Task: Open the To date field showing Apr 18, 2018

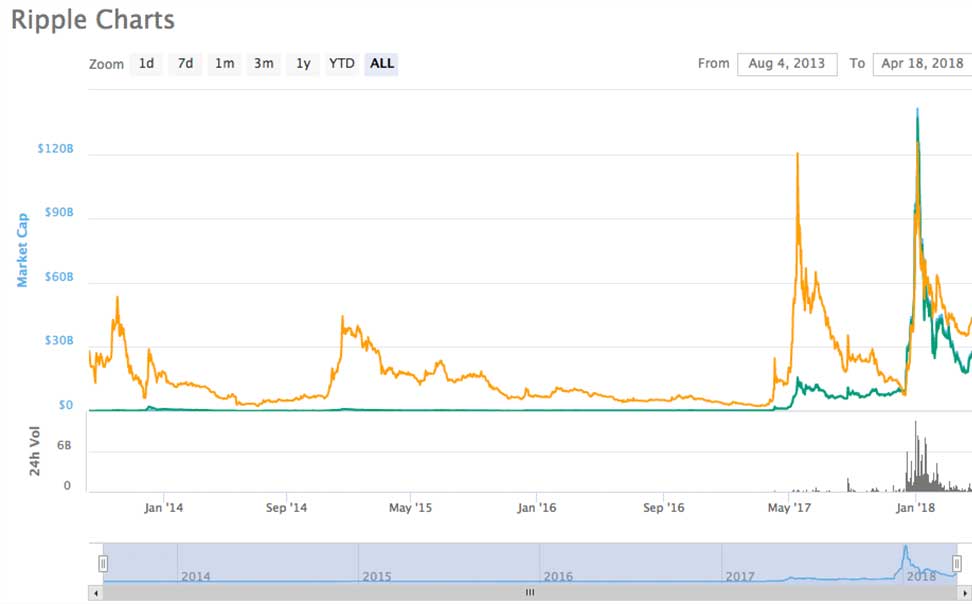Action: [921, 63]
